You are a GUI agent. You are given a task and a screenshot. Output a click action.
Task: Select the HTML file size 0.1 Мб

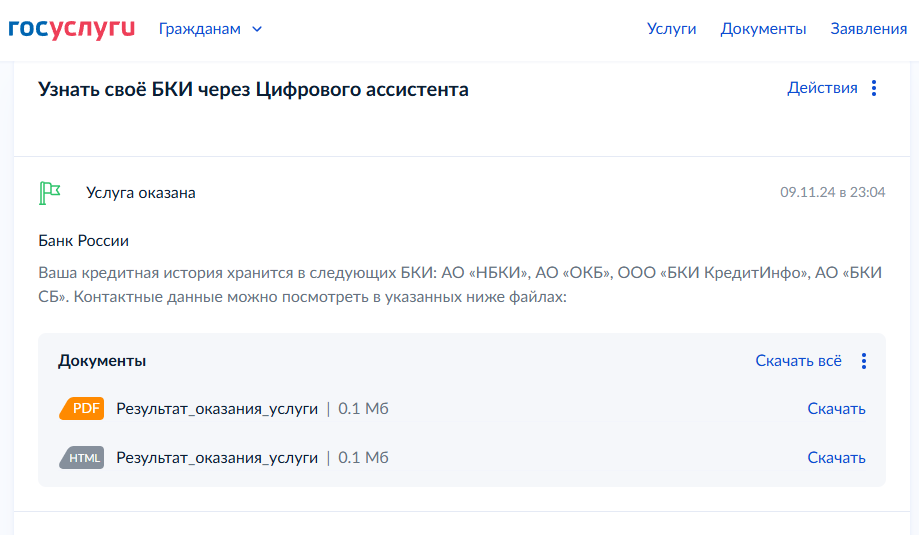click(x=363, y=458)
